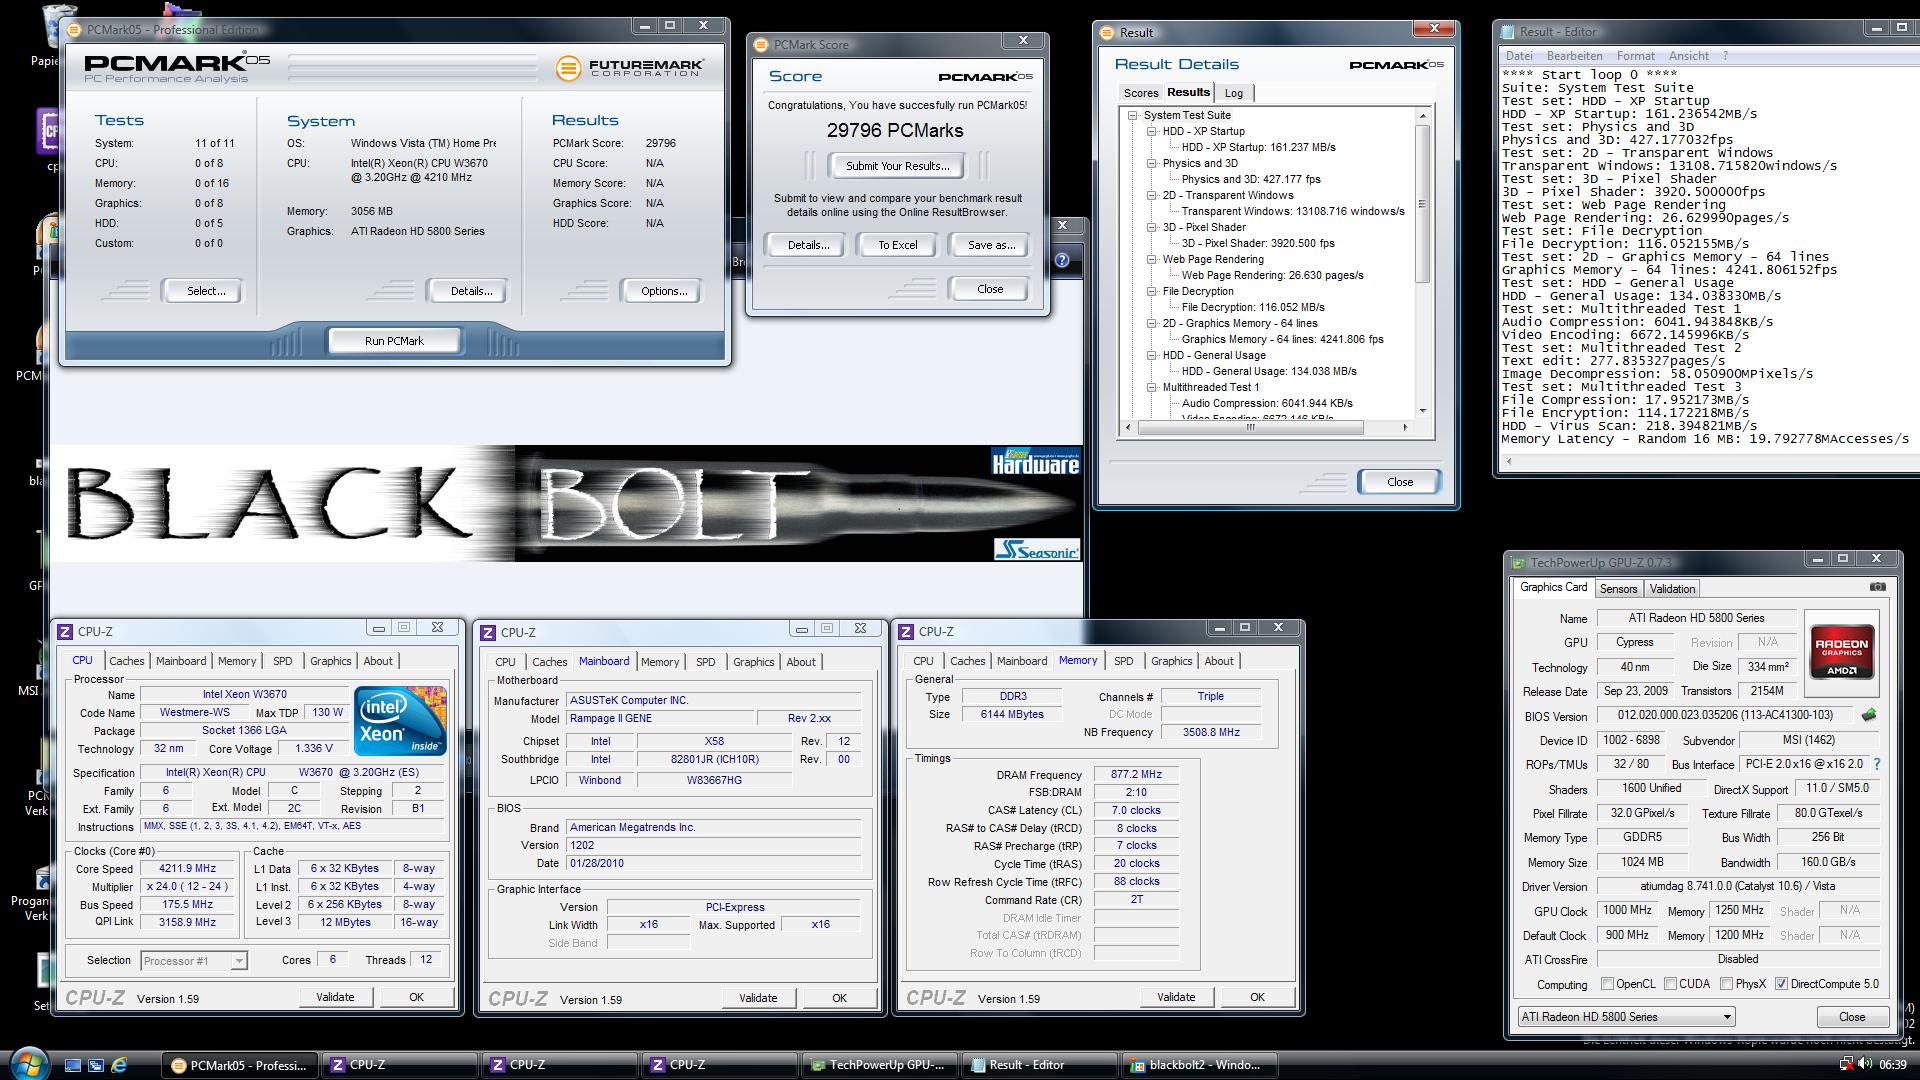
Task: Click the Validate button in Mainboard CPU-Z window
Action: 758,998
